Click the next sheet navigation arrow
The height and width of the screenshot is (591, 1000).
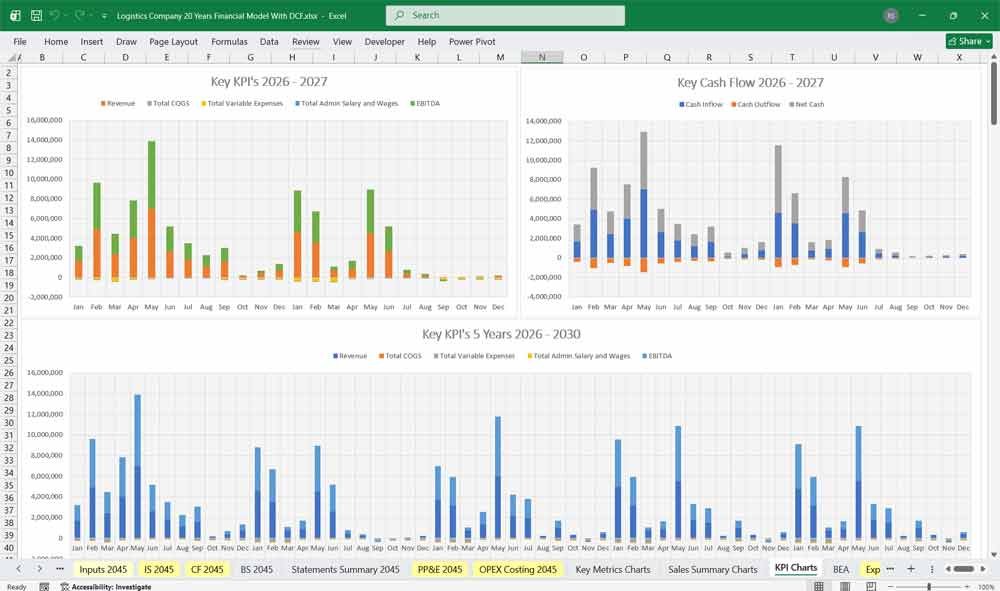(x=40, y=569)
